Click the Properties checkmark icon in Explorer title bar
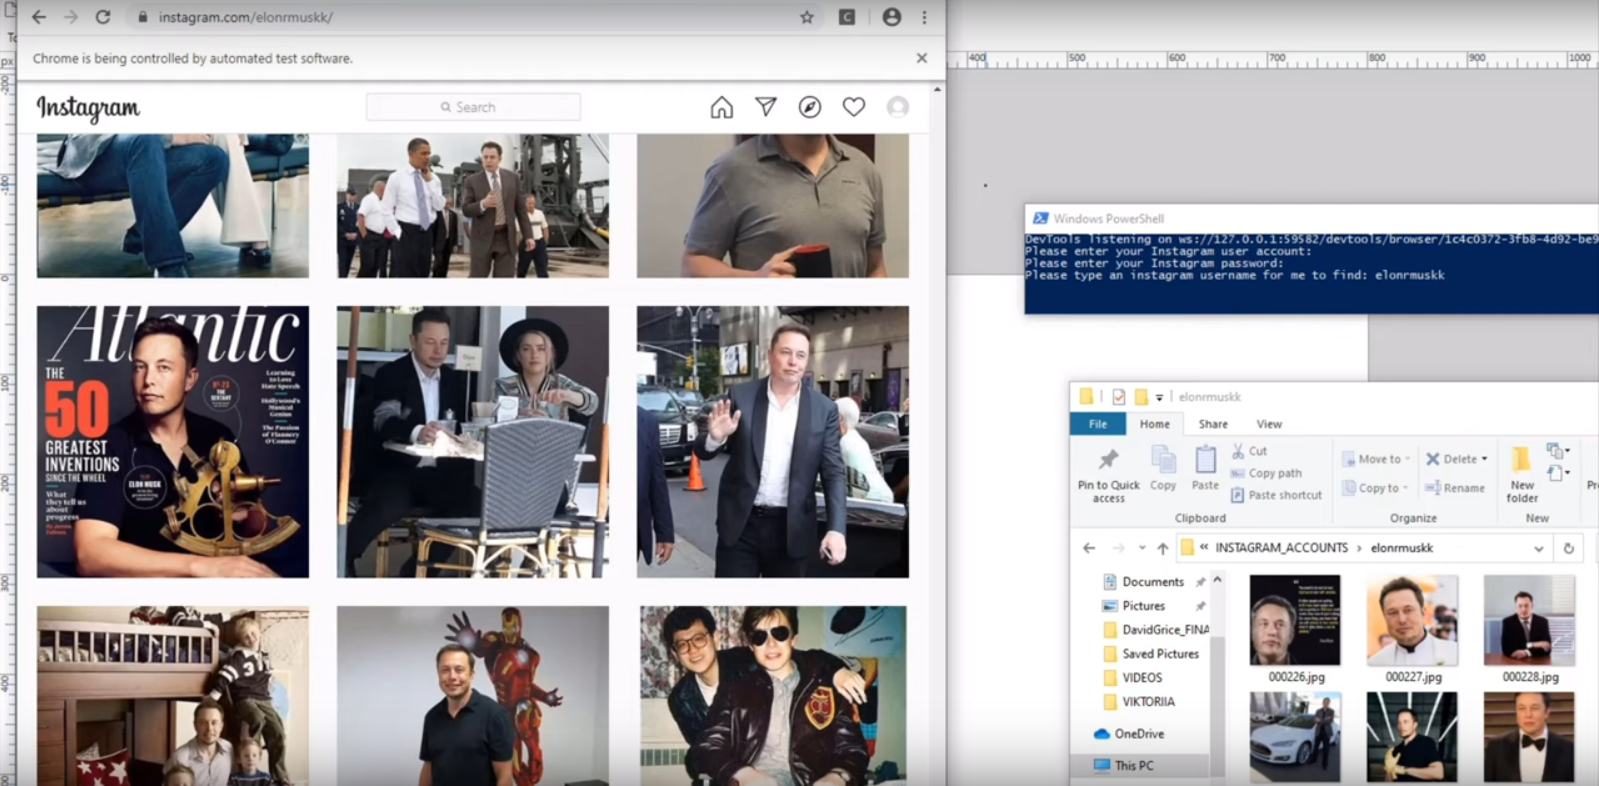 [1118, 397]
